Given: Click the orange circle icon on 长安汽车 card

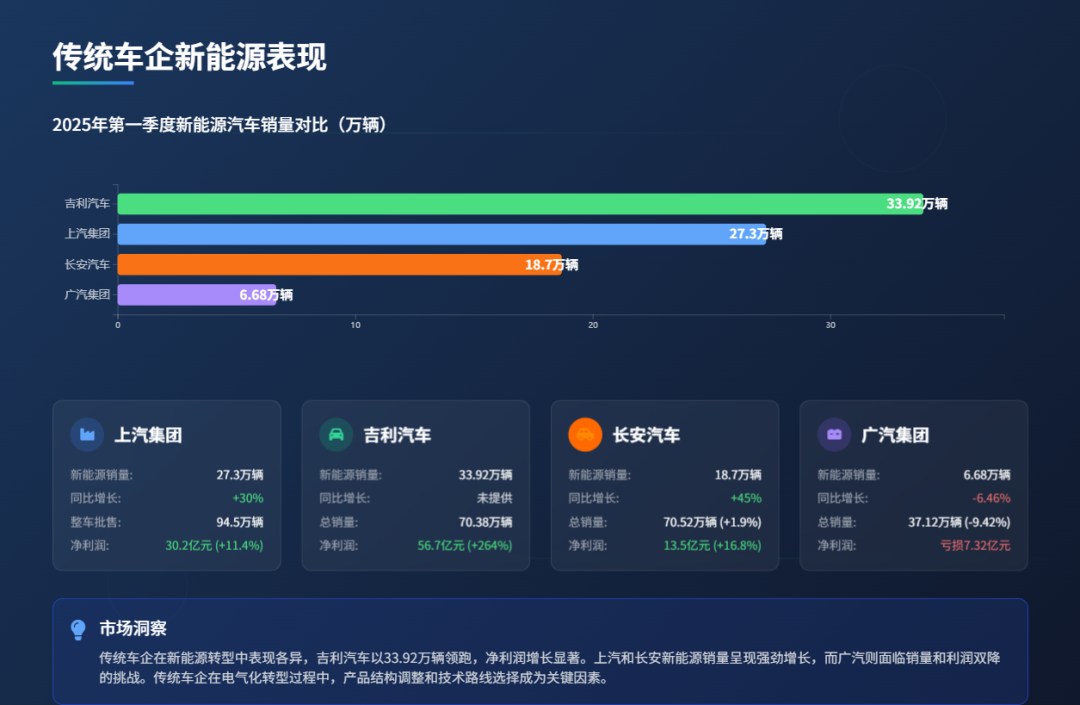Looking at the screenshot, I should click(x=585, y=434).
